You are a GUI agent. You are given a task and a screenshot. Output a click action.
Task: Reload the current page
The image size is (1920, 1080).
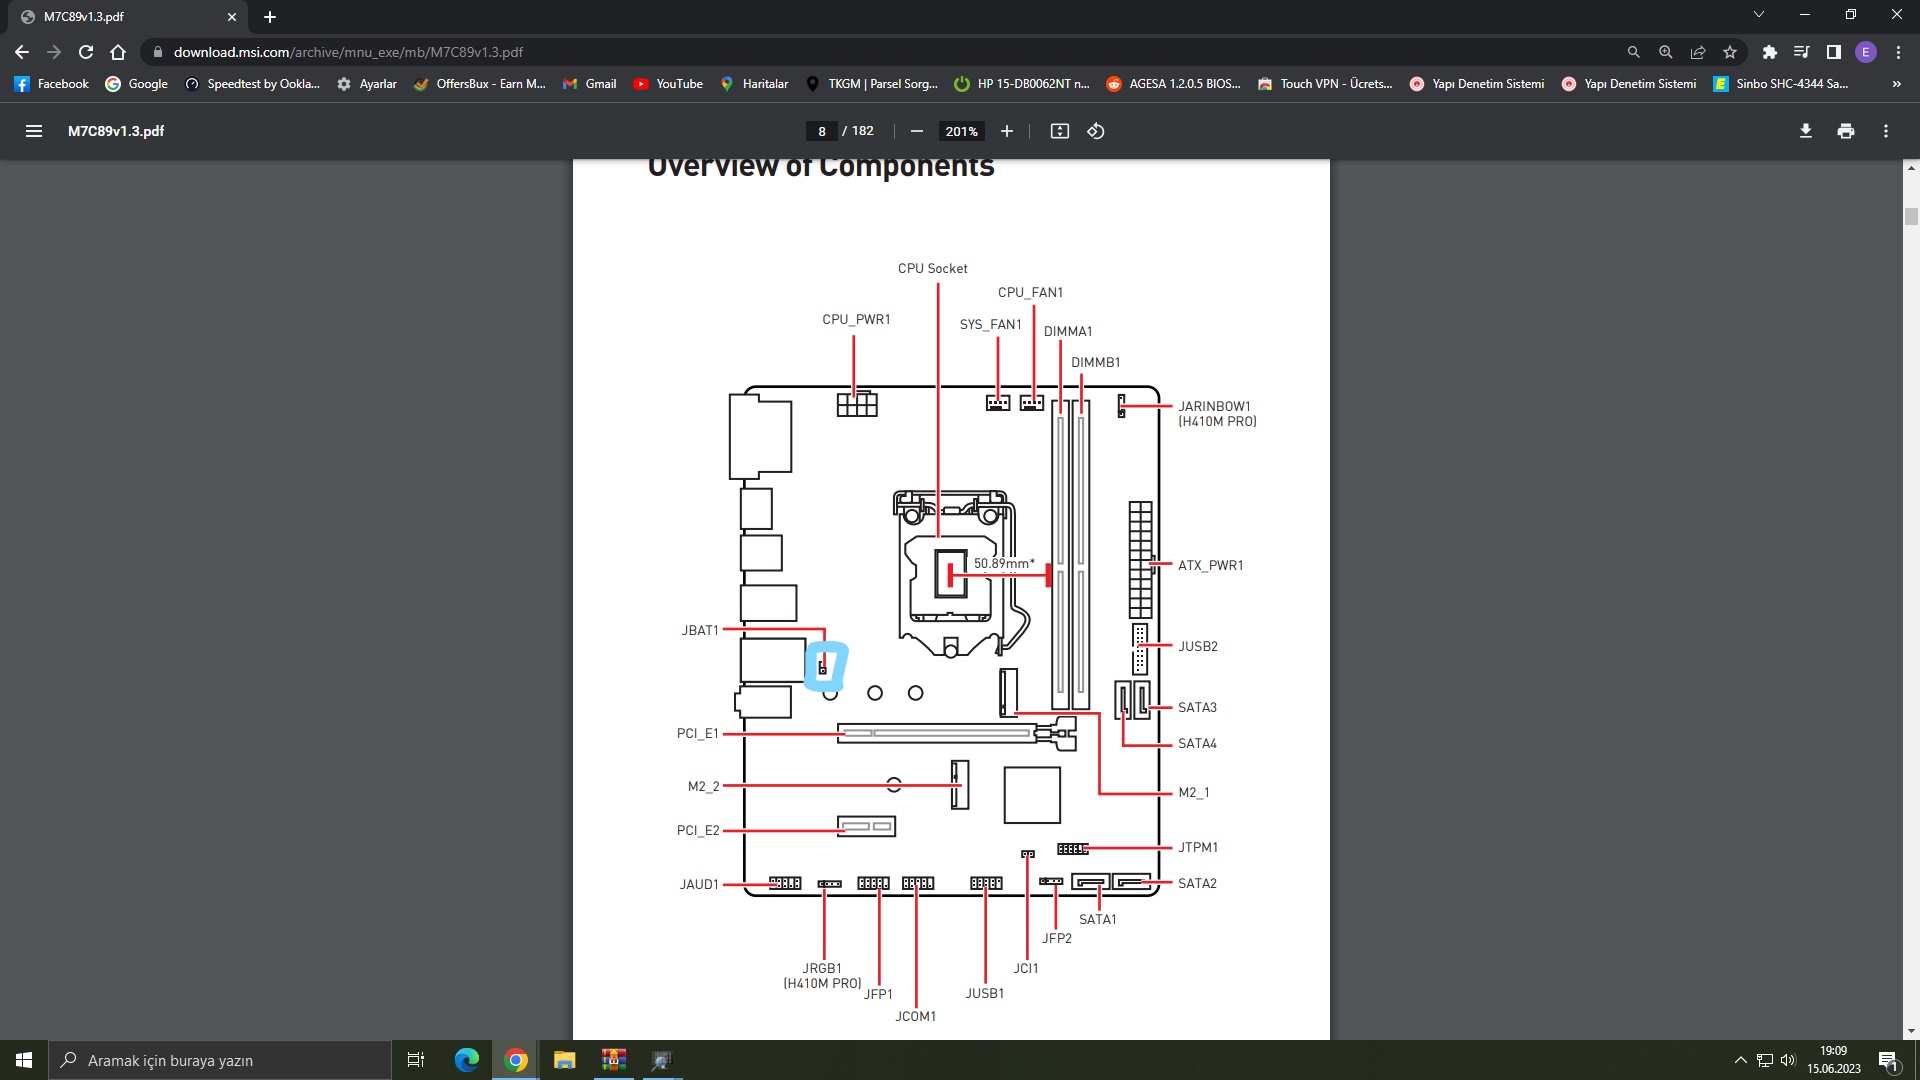[x=86, y=52]
